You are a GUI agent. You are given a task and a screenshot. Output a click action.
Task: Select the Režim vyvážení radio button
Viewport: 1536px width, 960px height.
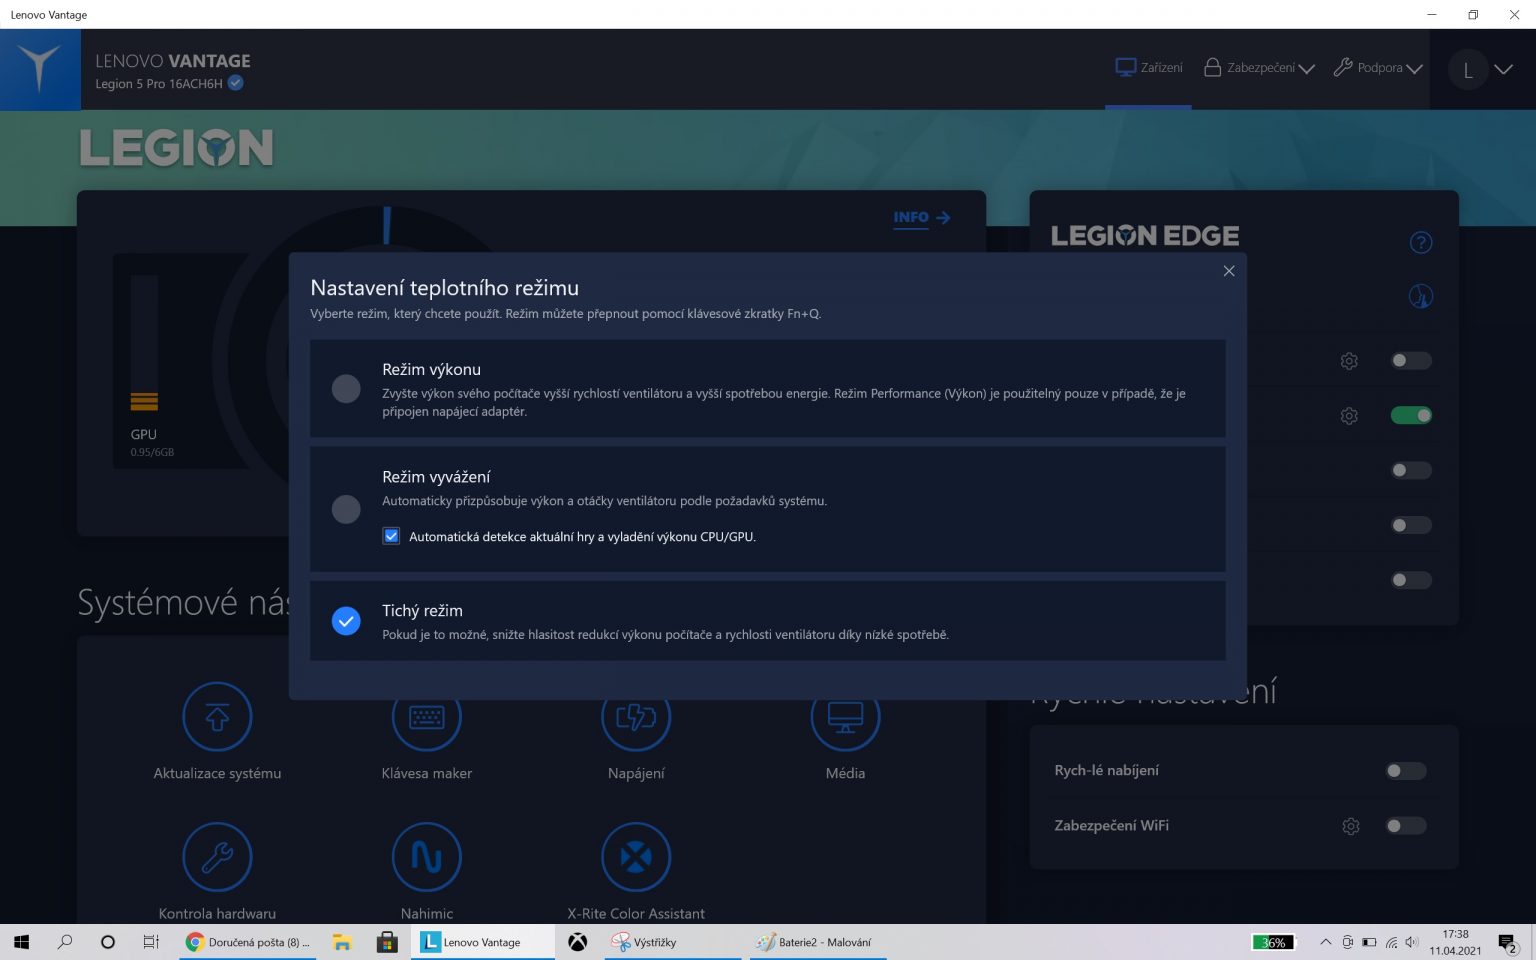click(x=346, y=509)
